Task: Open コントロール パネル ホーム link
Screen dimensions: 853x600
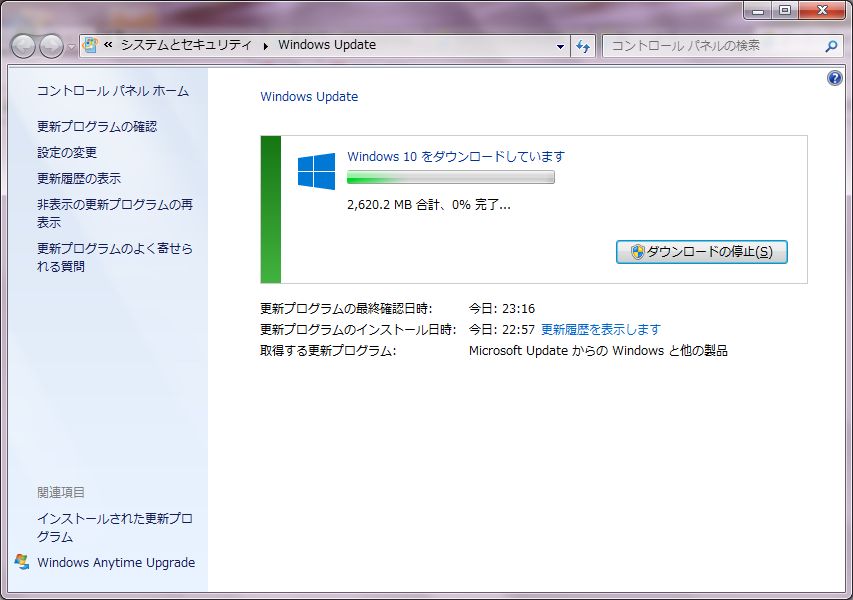Action: pos(113,91)
